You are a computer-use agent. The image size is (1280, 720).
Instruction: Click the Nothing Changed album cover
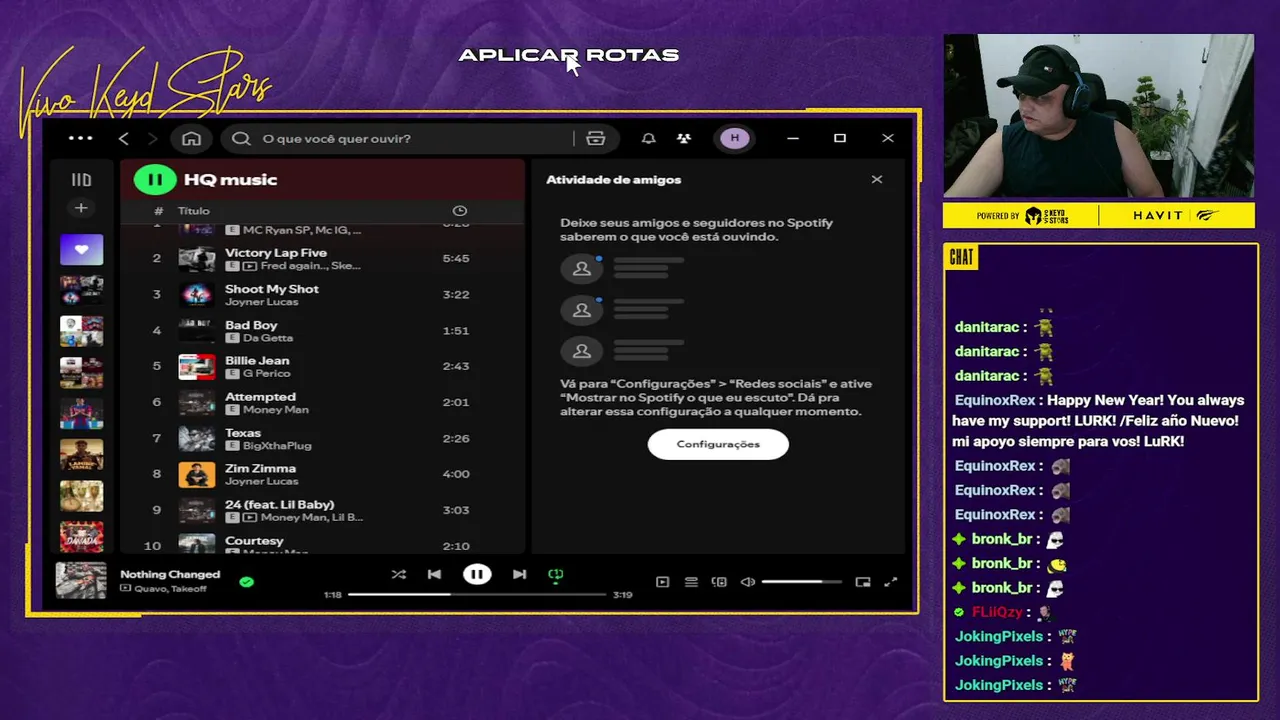coord(81,580)
